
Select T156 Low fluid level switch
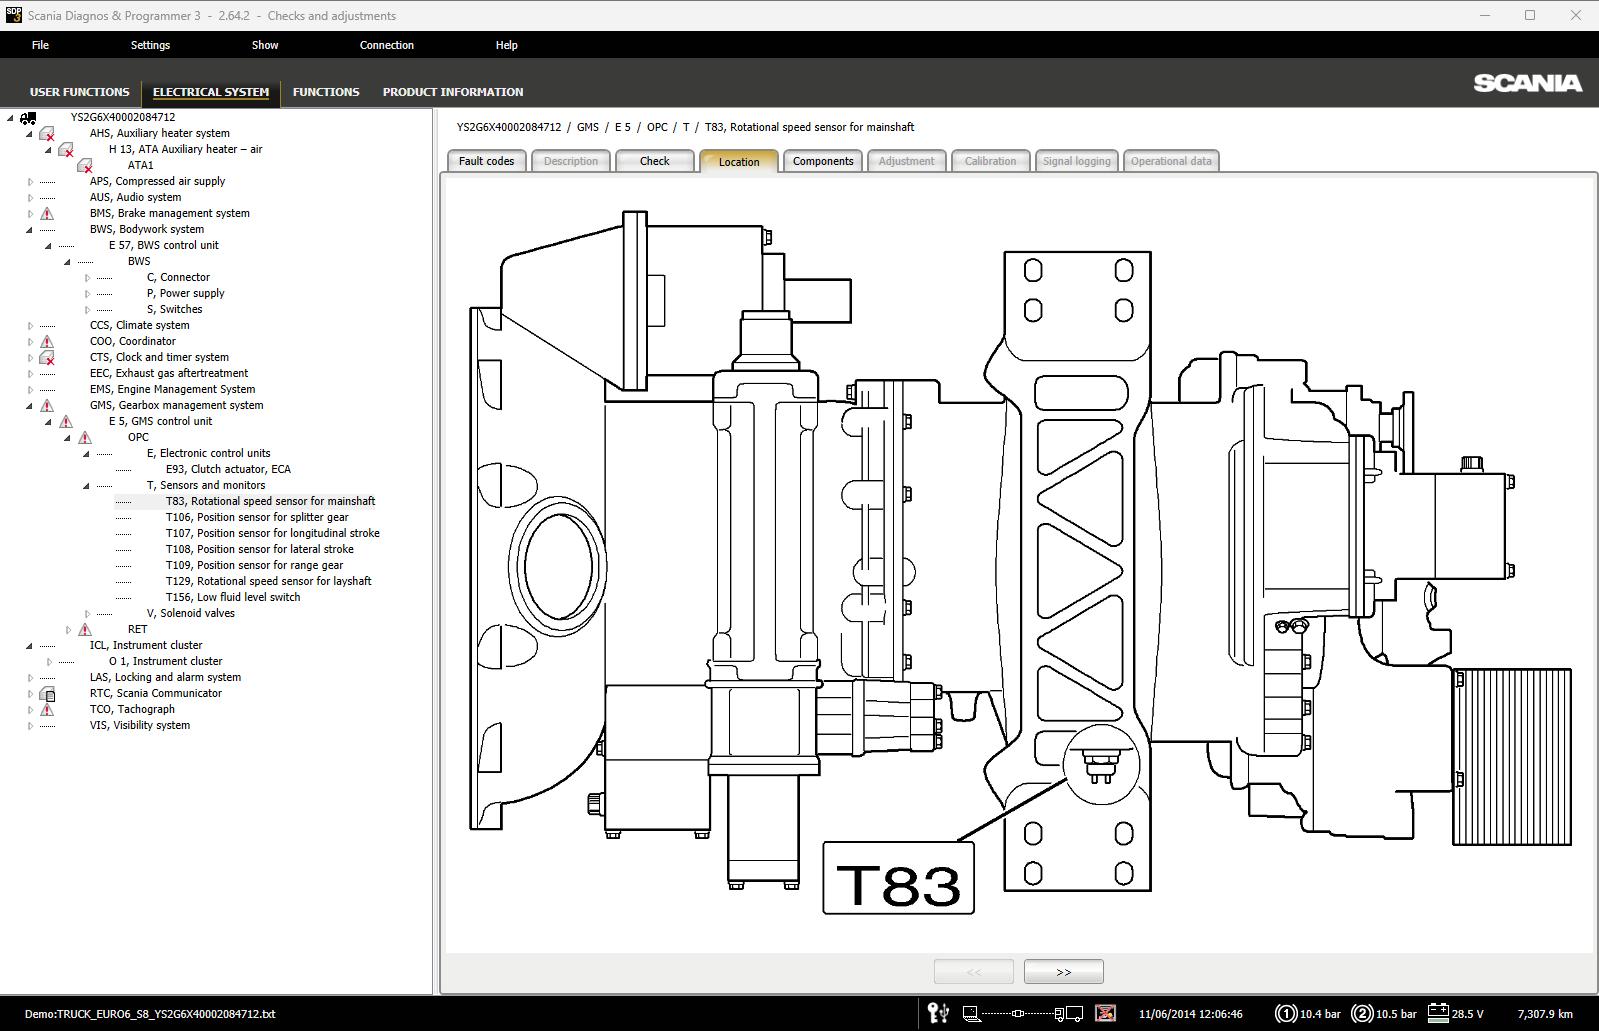[233, 598]
